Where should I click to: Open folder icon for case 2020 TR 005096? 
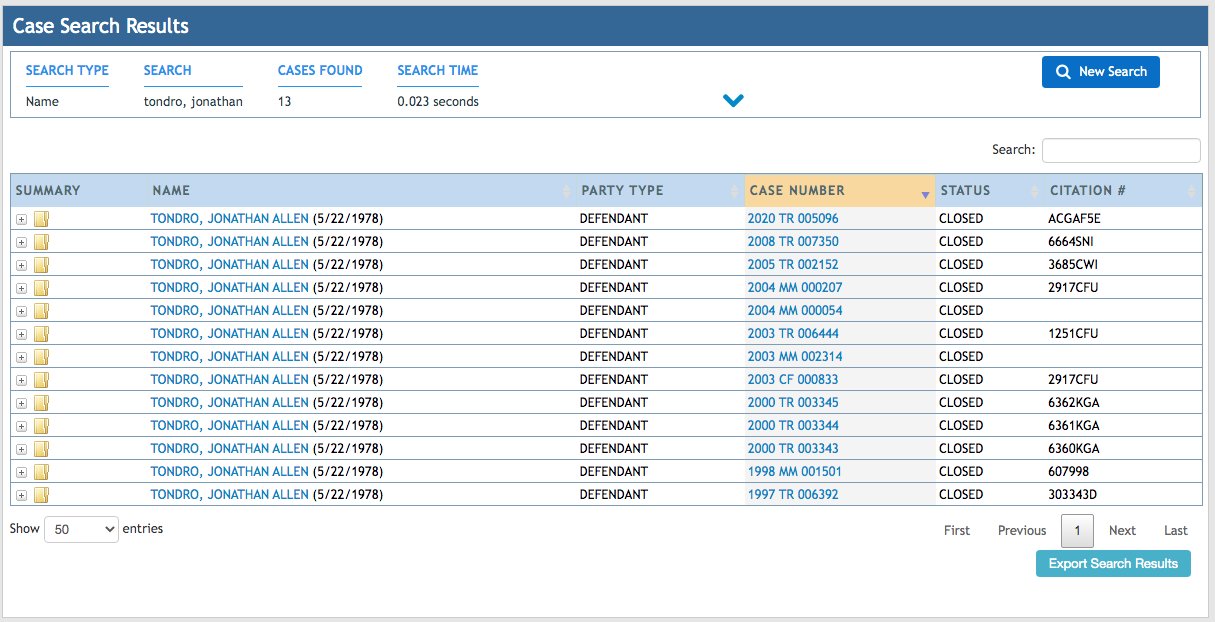(x=41, y=218)
